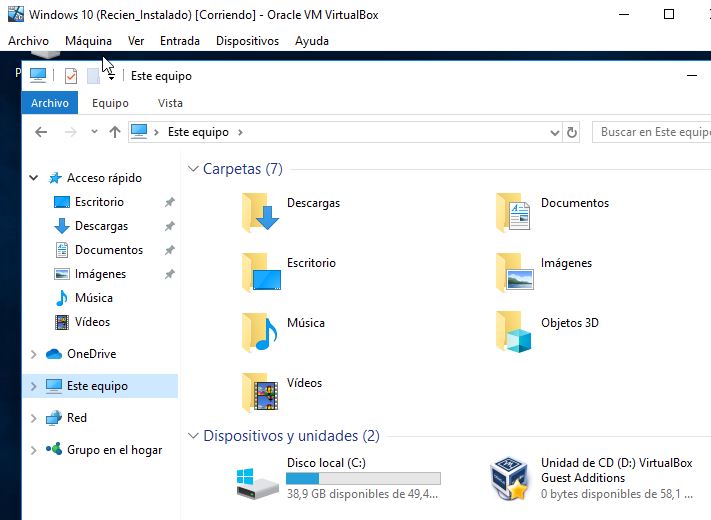Open the Descargas folder icon
711x520 pixels.
(x=263, y=211)
